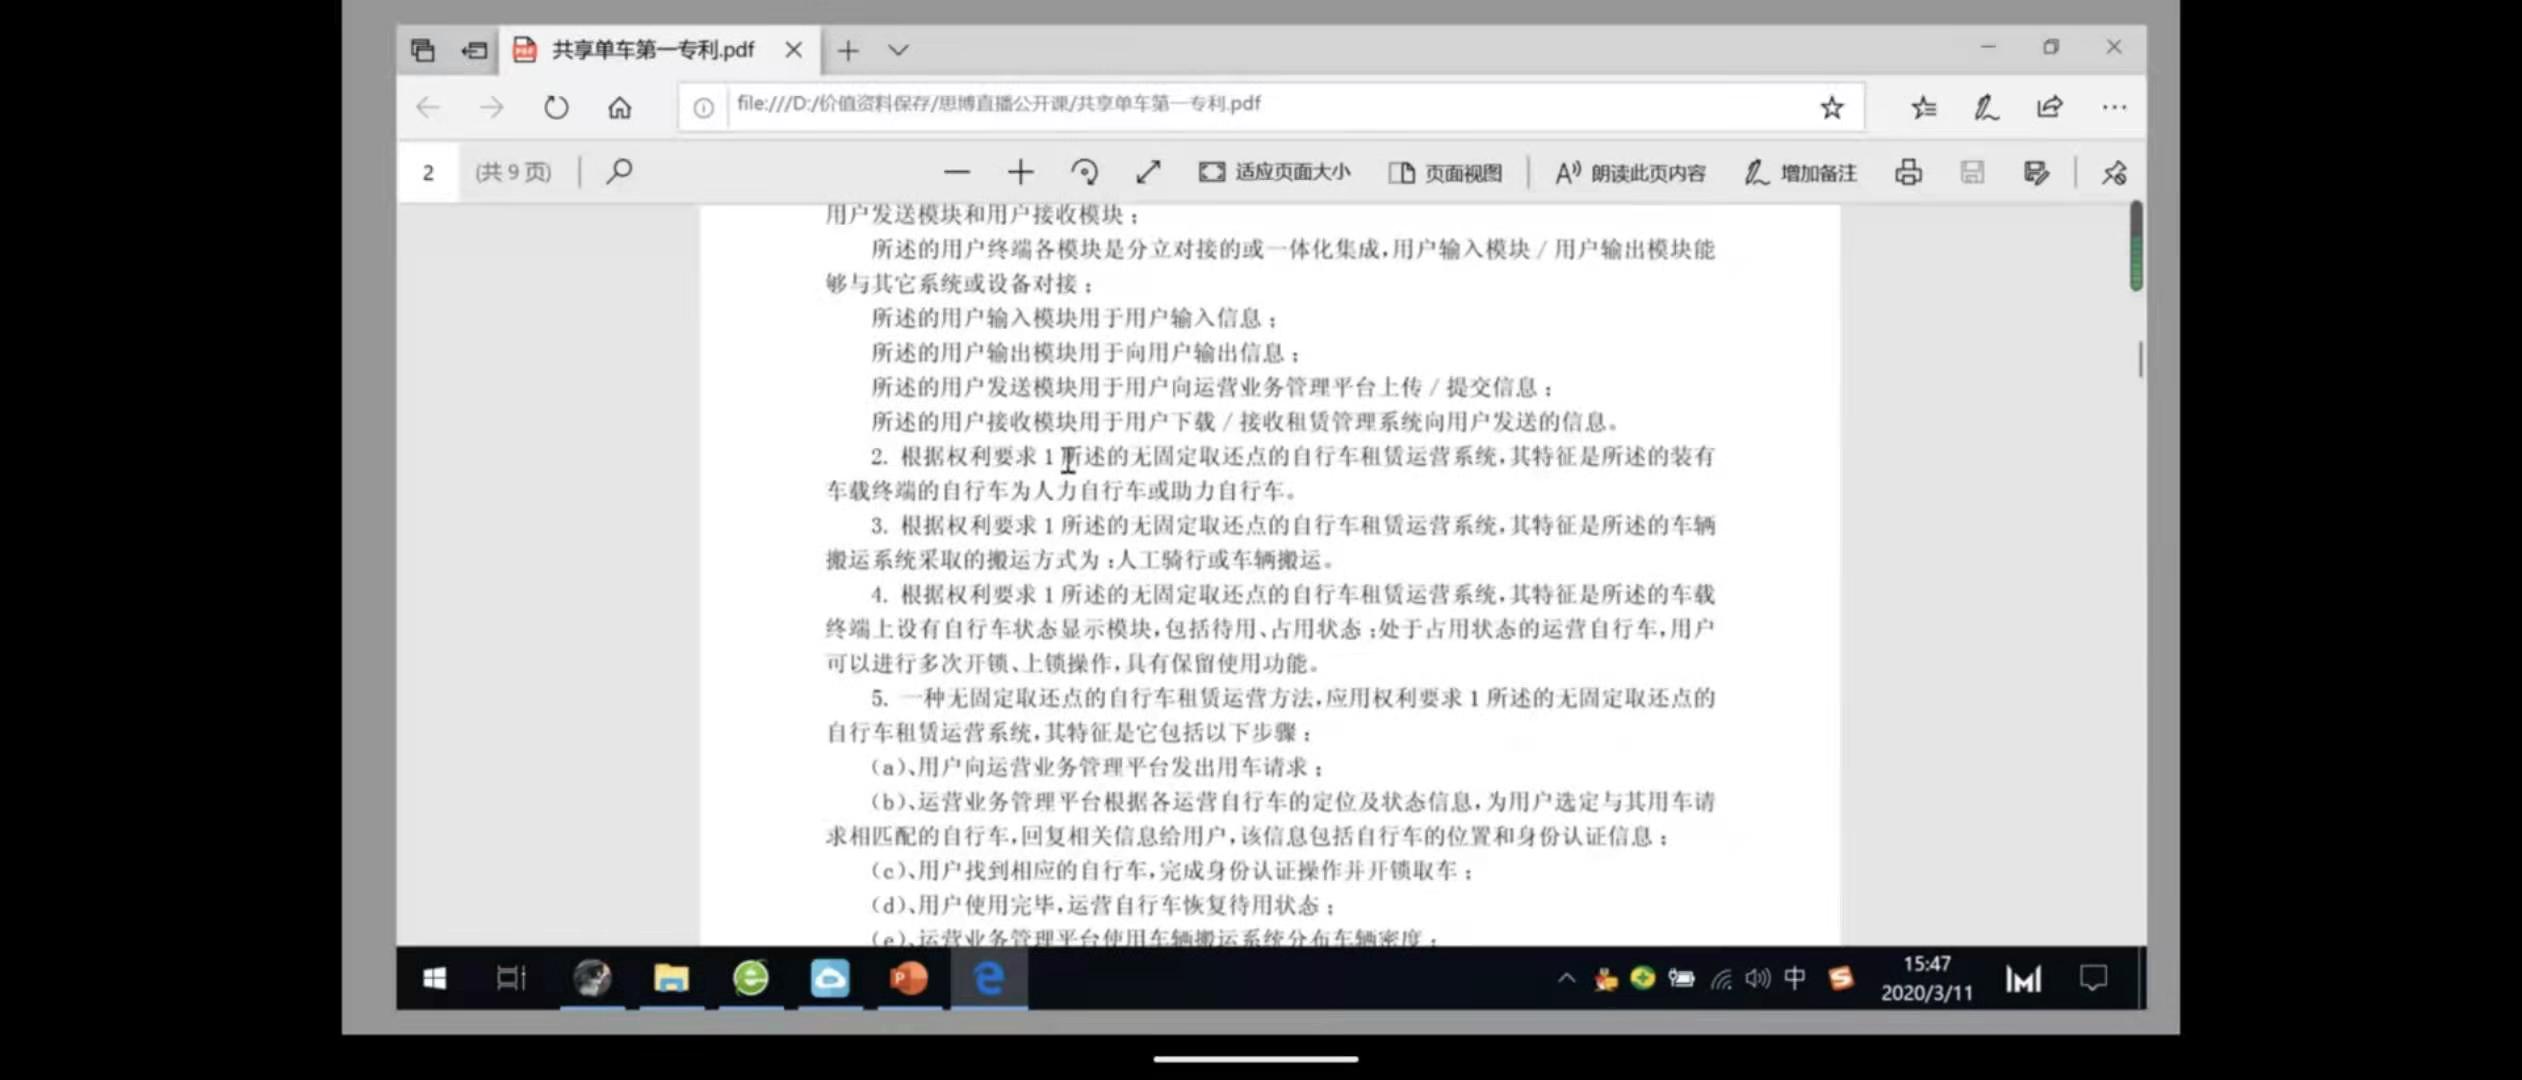Expand the tab list chevron
This screenshot has width=2522, height=1080.
[x=898, y=50]
